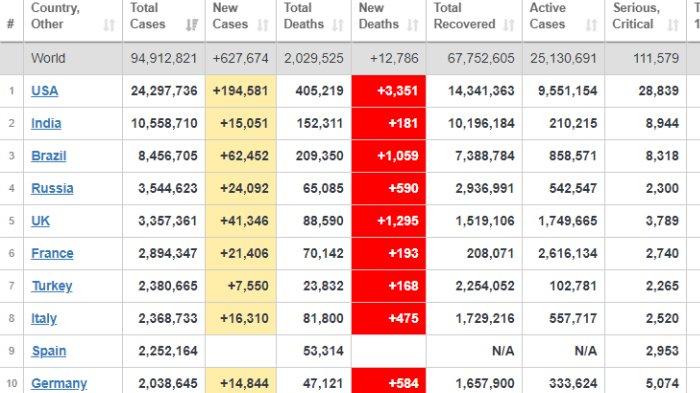The width and height of the screenshot is (700, 393).
Task: Go to Italy country page
Action: click(x=44, y=319)
